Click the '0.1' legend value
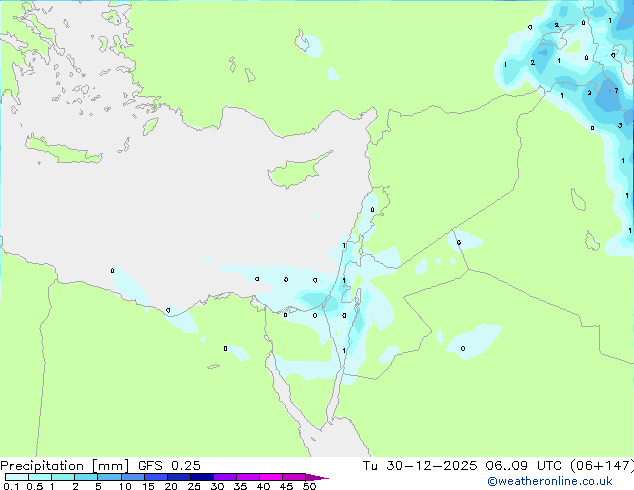The height and width of the screenshot is (490, 634). pyautogui.click(x=11, y=486)
